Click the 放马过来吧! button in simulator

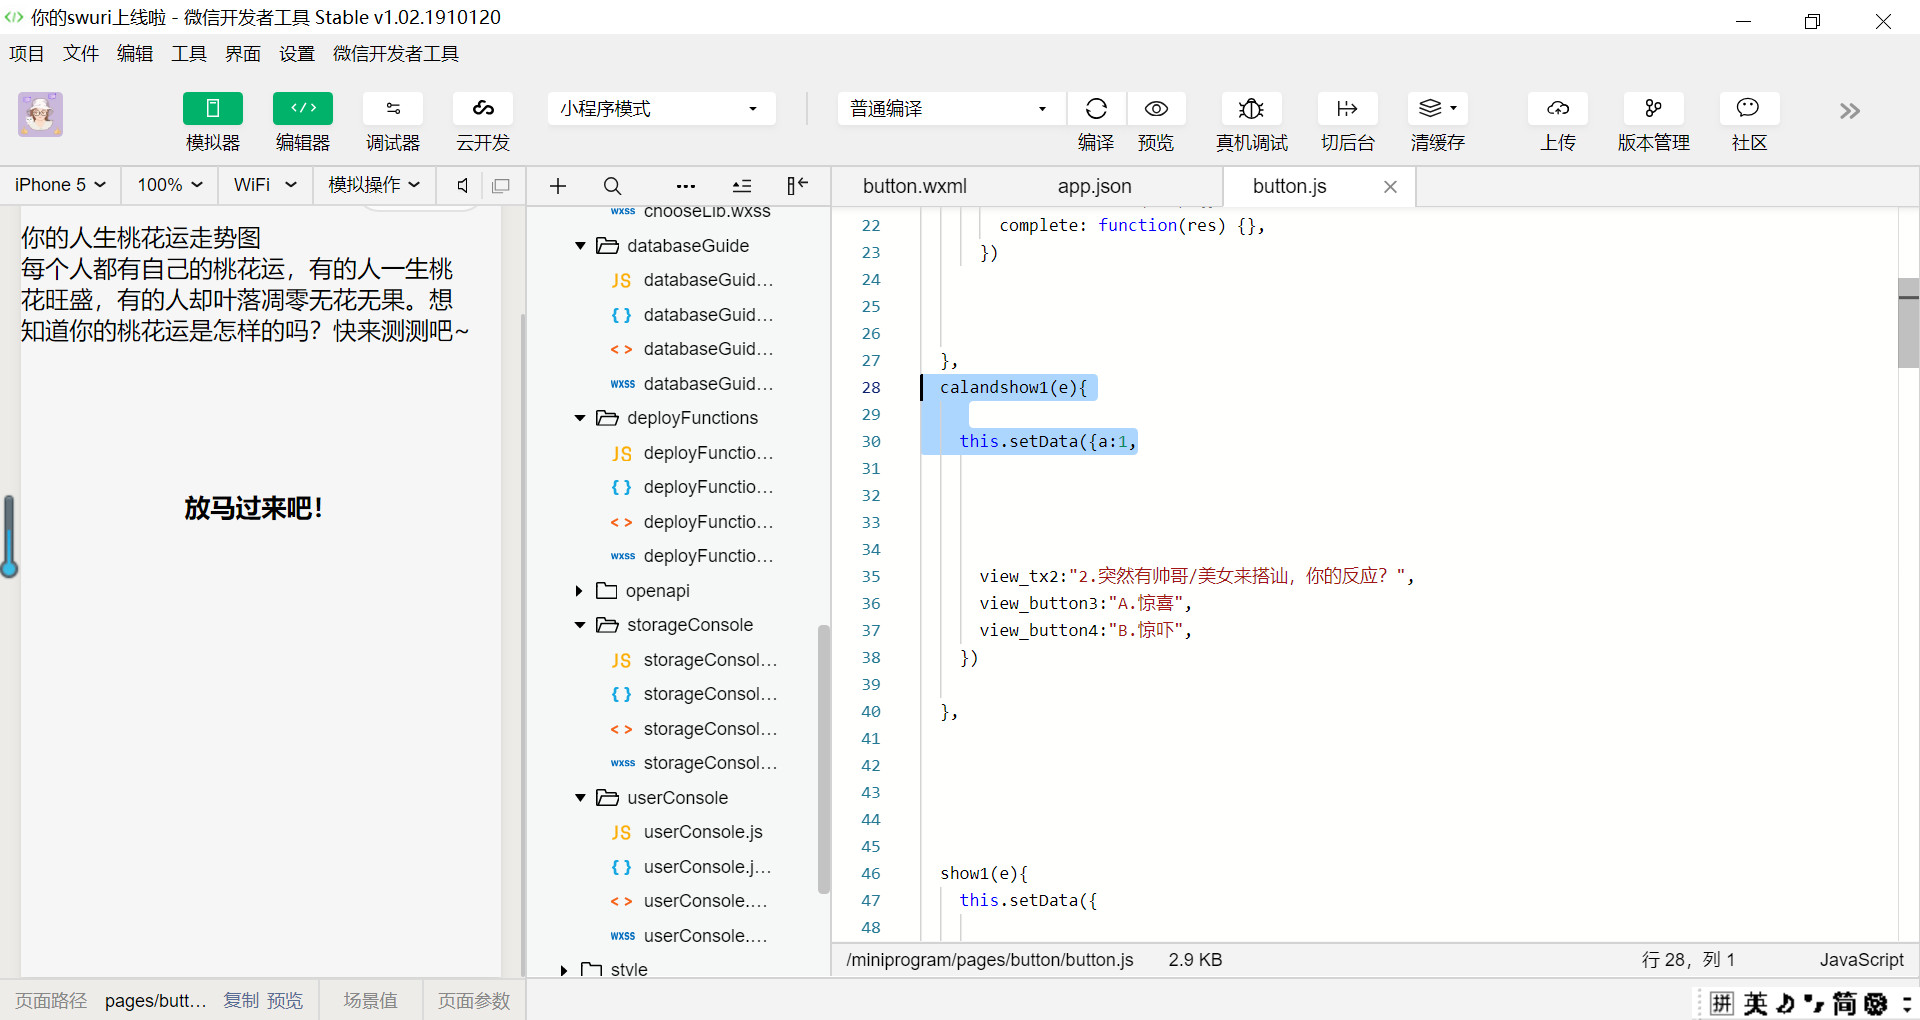(x=253, y=508)
